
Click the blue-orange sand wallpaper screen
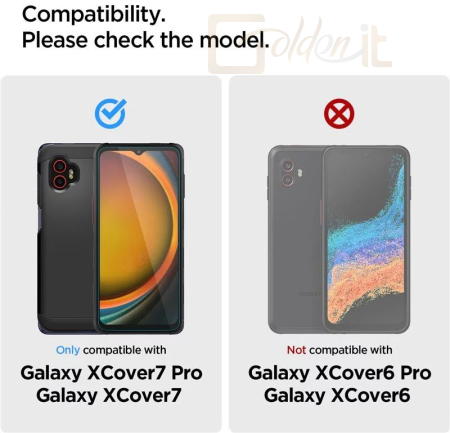(366, 238)
